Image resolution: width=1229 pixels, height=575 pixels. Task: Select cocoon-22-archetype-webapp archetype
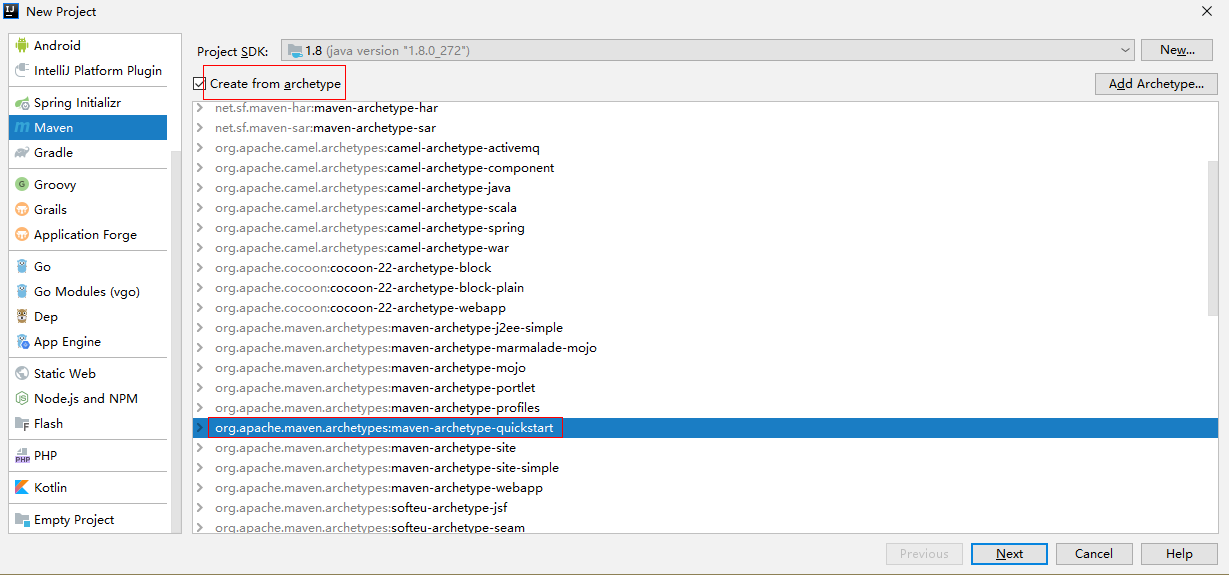pos(705,308)
